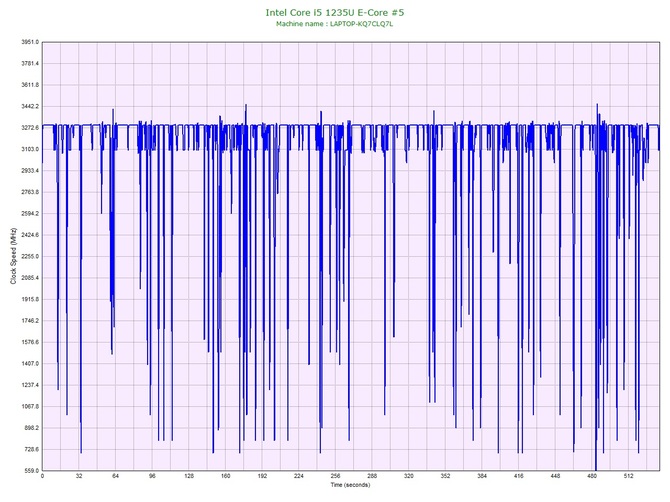This screenshot has width=670, height=502.
Task: Click the 'Clock Speed (MHz)' axis label
Action: tap(13, 256)
